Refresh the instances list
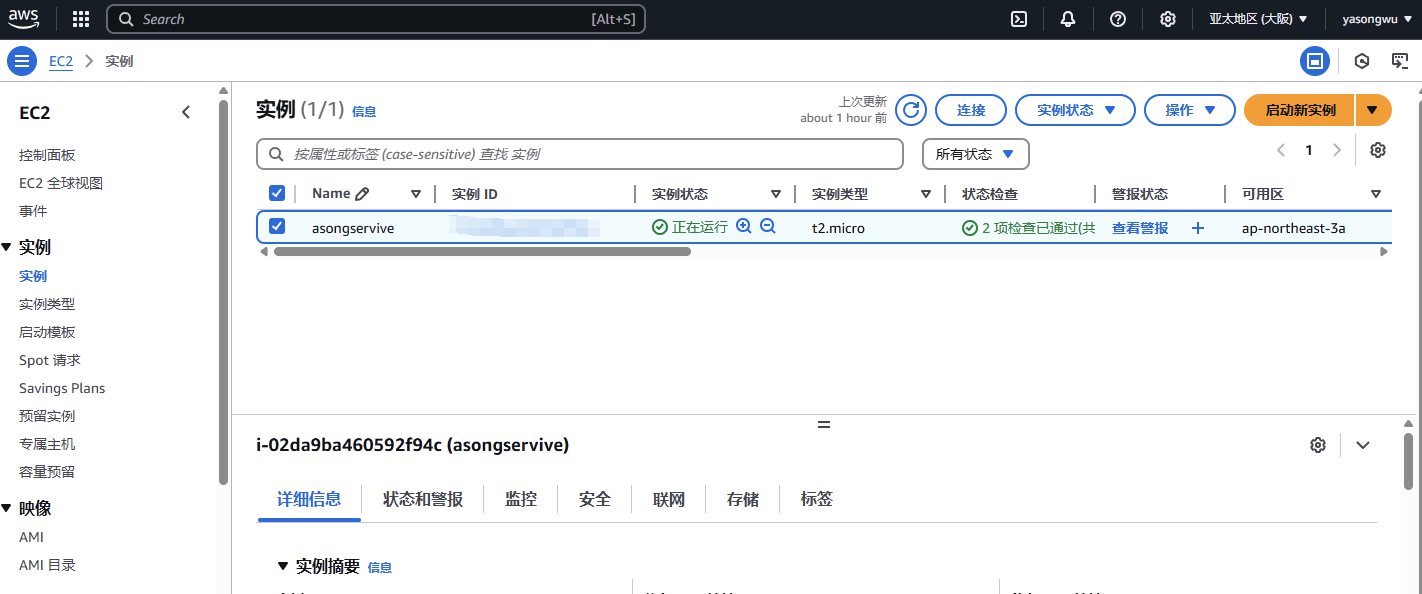Viewport: 1422px width, 594px height. click(x=910, y=110)
